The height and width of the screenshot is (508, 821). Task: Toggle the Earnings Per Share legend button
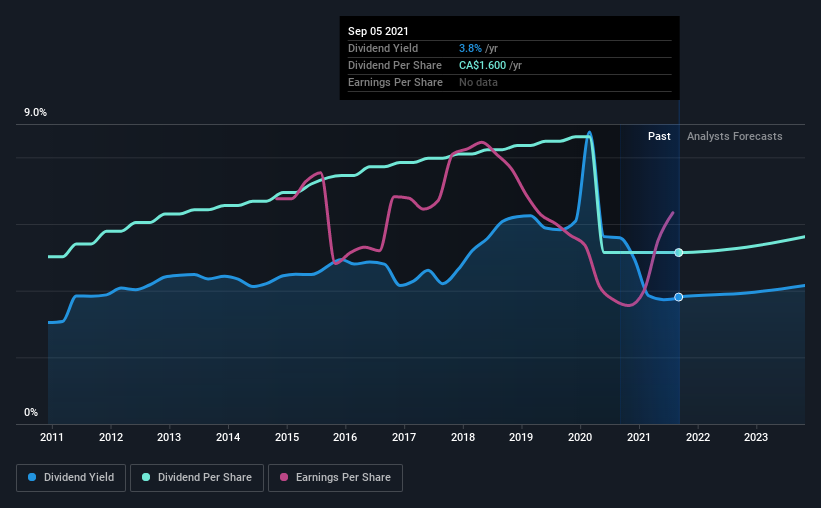[x=335, y=478]
